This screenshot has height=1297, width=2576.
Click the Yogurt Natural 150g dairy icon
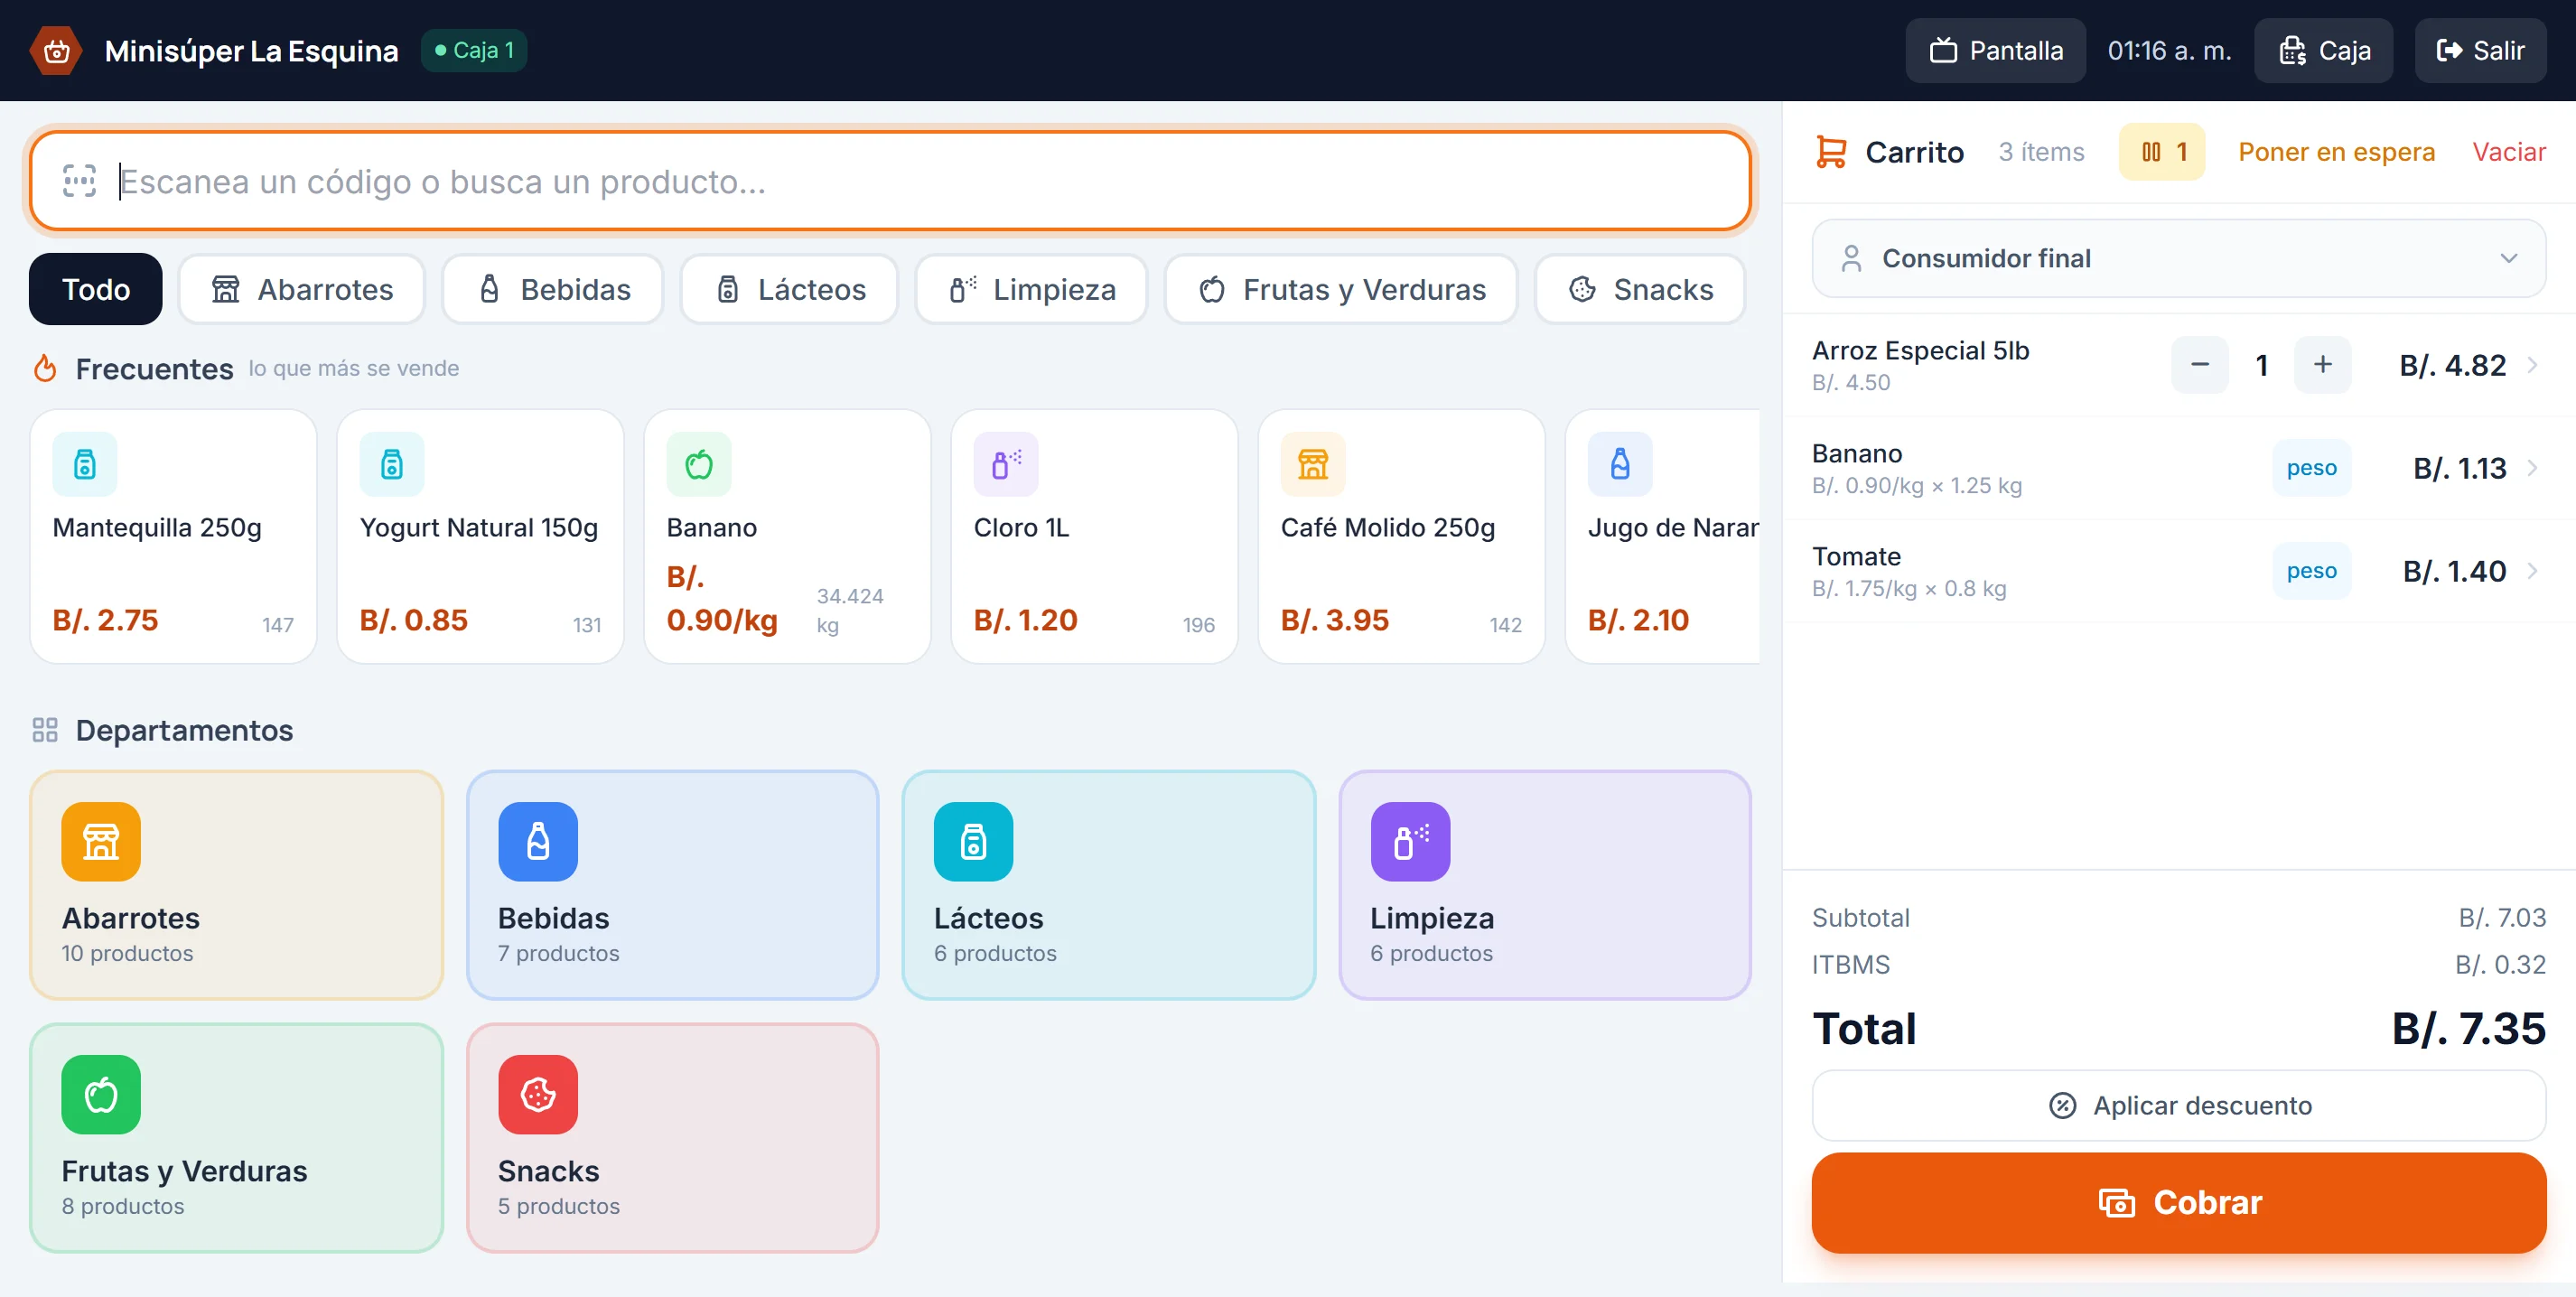point(392,464)
